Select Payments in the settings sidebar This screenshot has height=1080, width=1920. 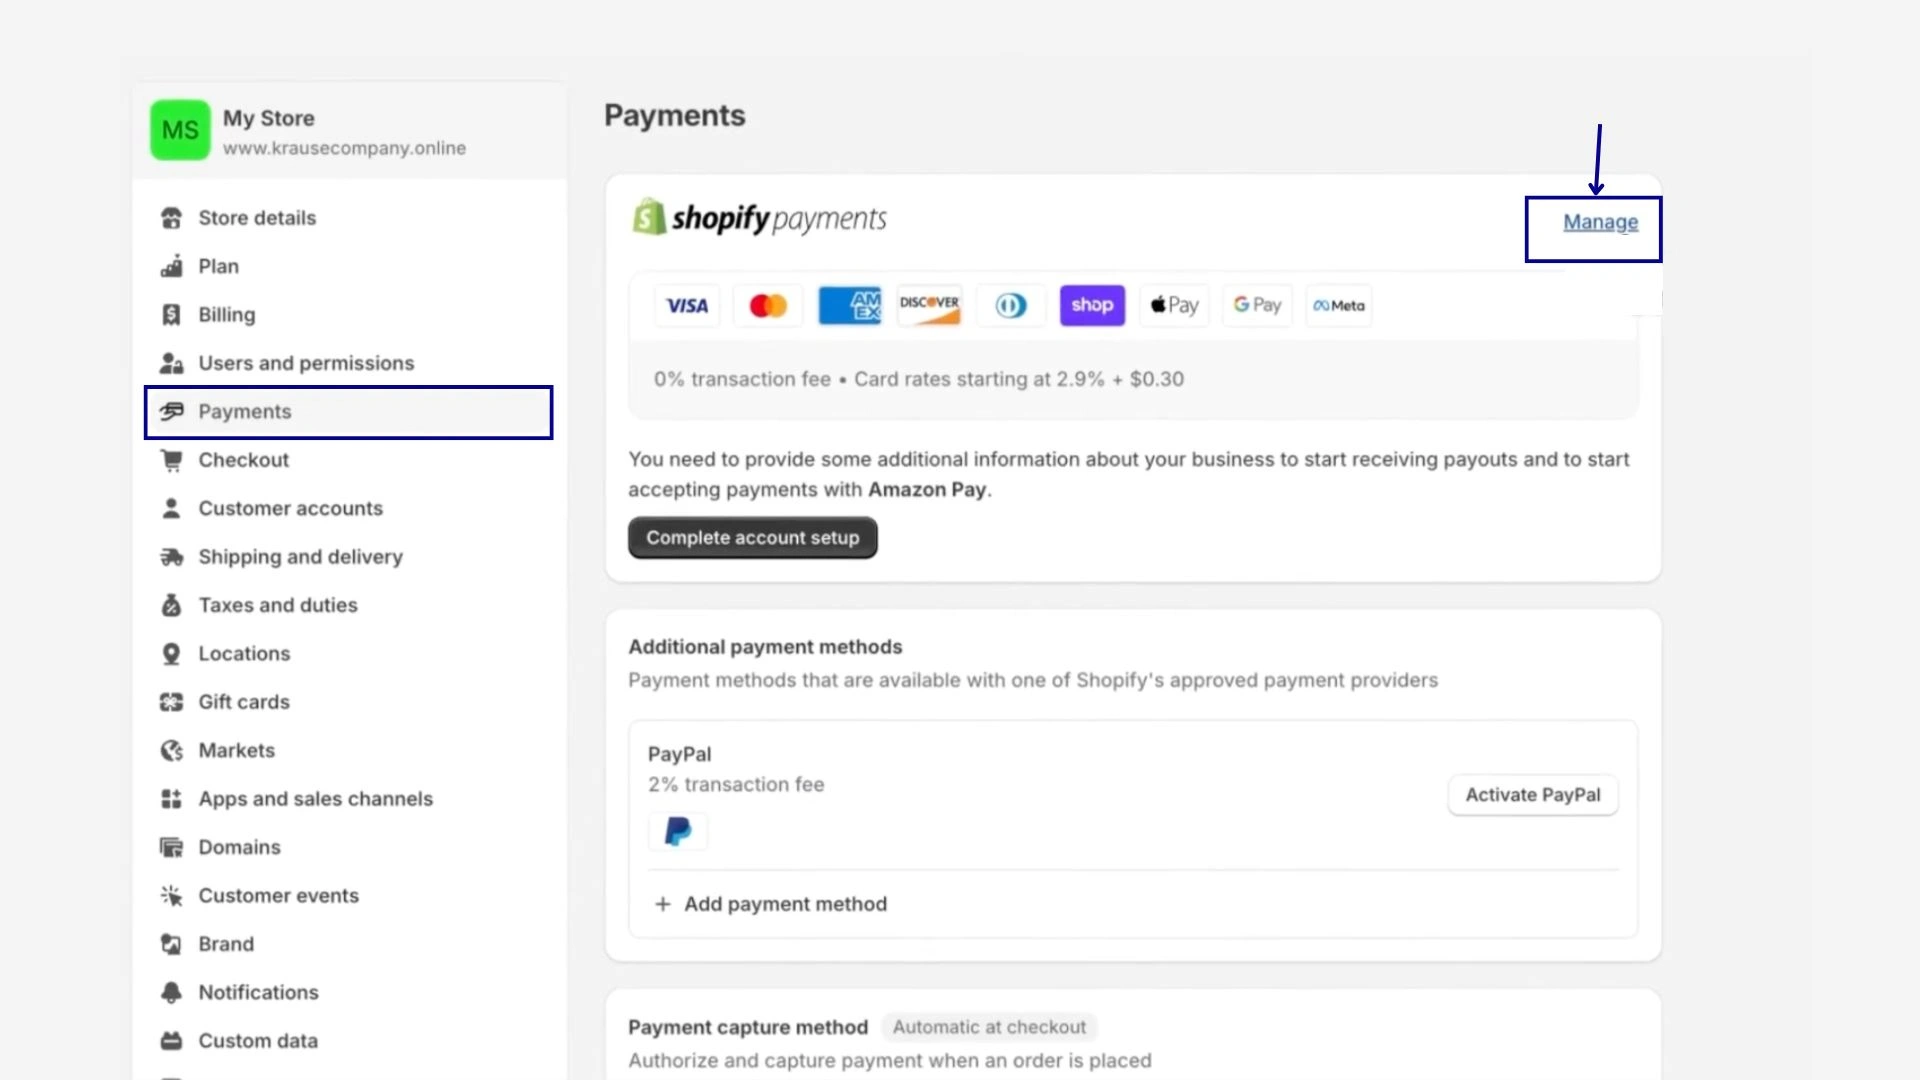coord(348,412)
